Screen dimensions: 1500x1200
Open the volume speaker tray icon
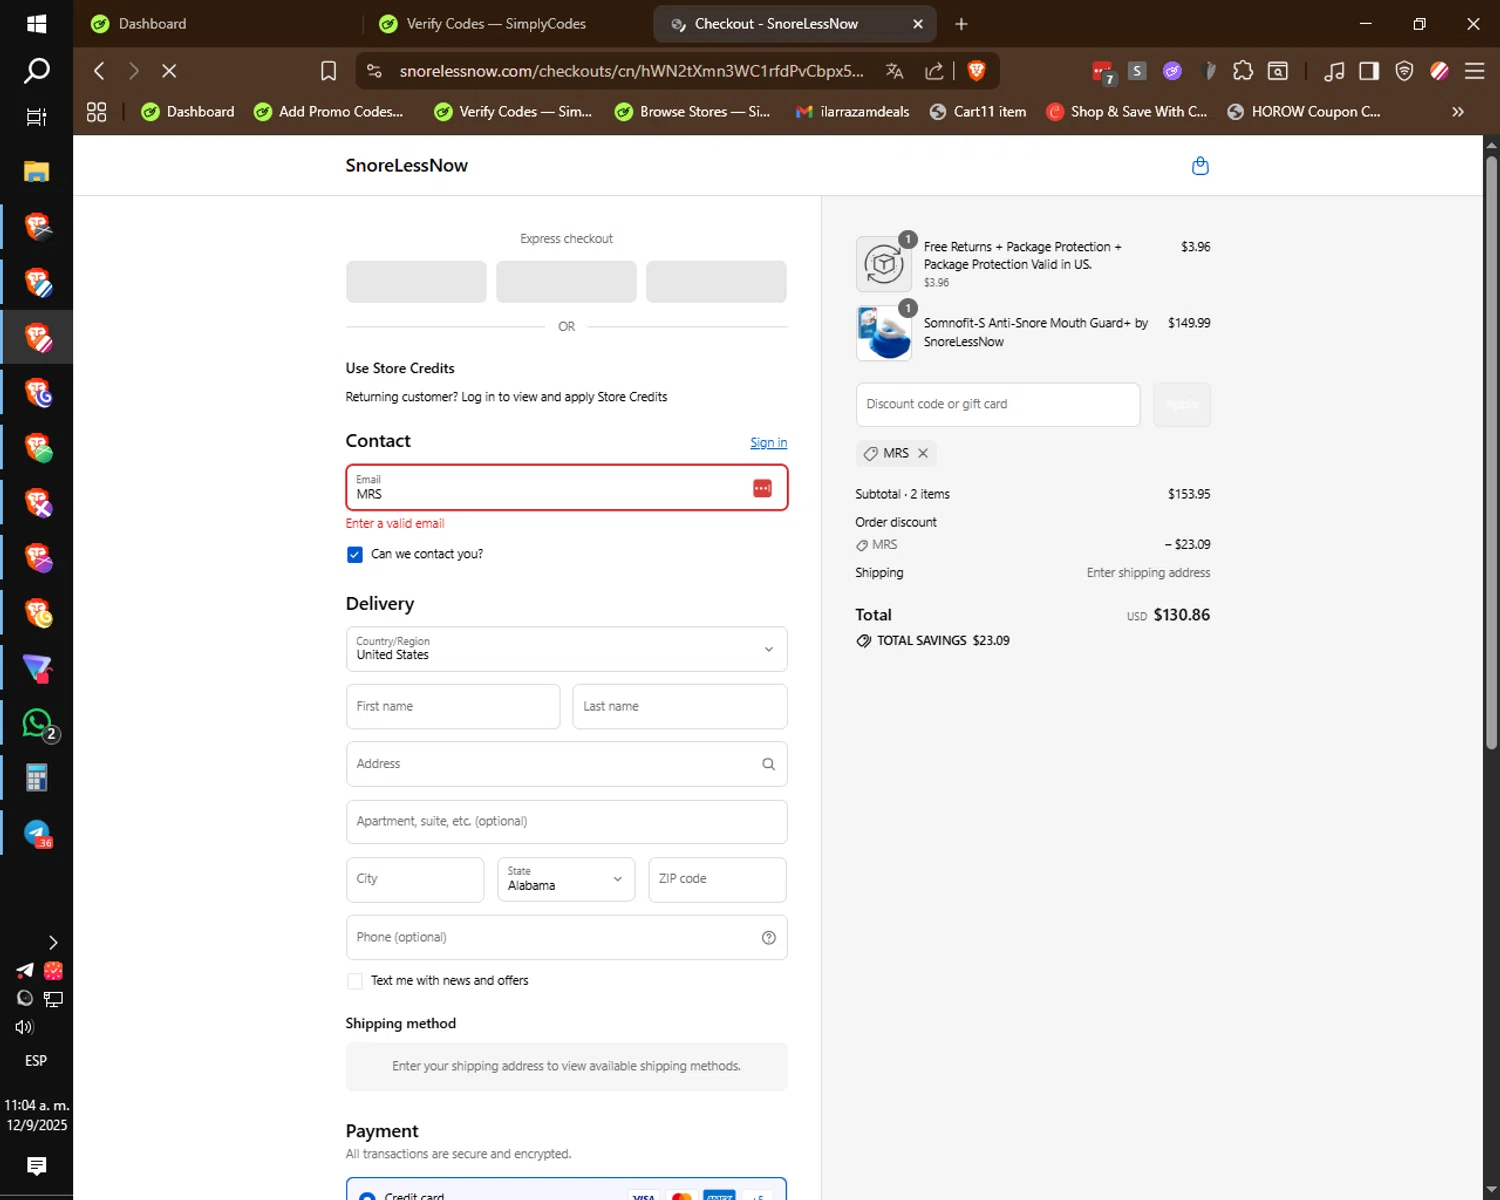point(24,1027)
